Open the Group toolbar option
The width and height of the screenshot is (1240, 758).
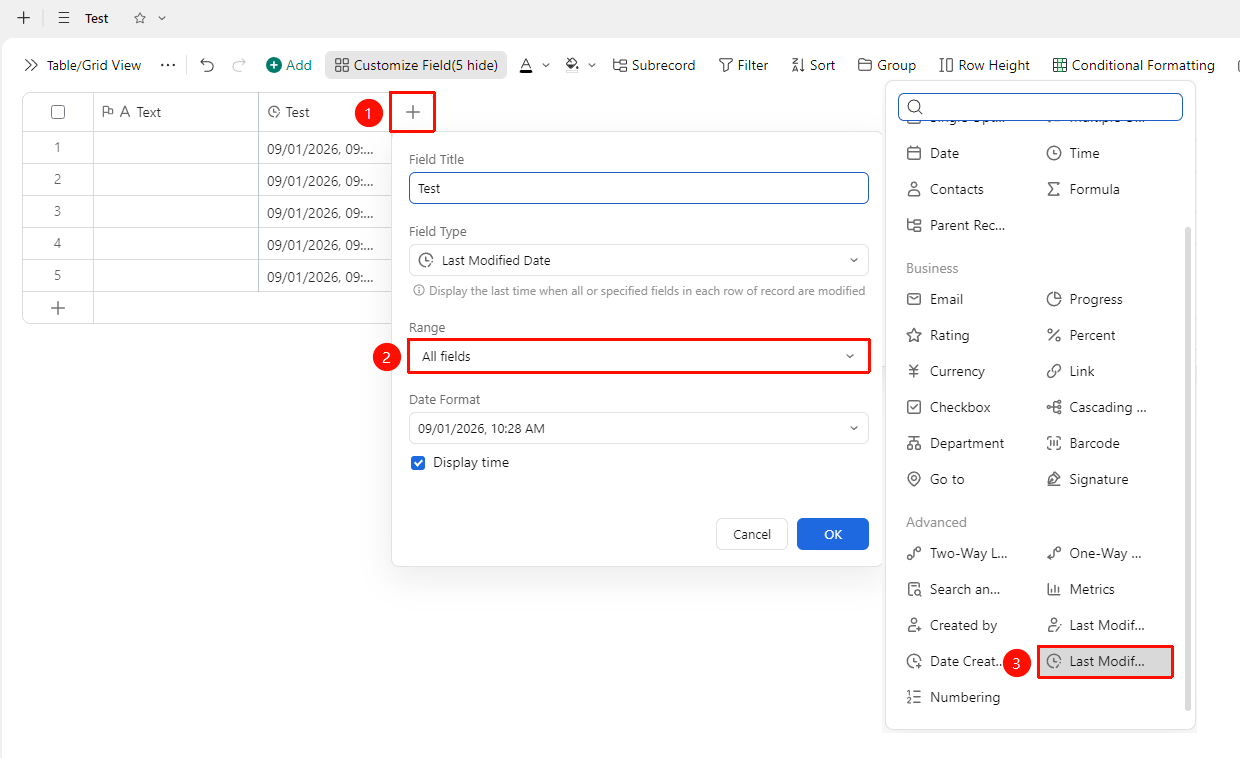point(887,65)
